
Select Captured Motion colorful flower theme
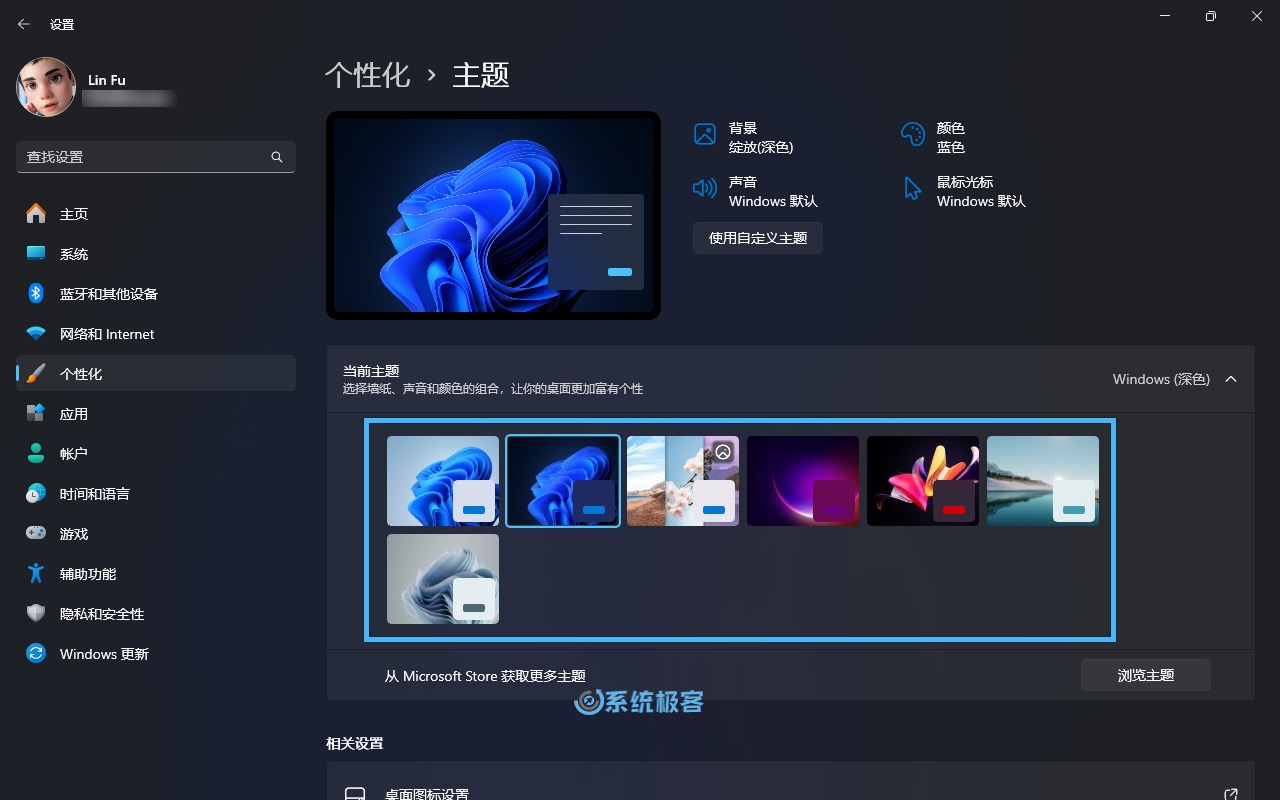(923, 481)
